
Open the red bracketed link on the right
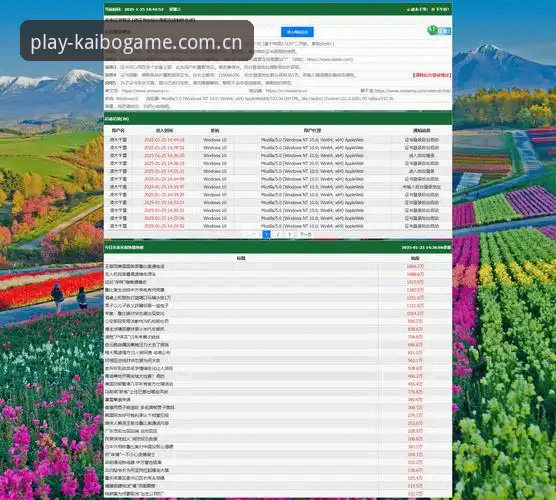coord(432,75)
